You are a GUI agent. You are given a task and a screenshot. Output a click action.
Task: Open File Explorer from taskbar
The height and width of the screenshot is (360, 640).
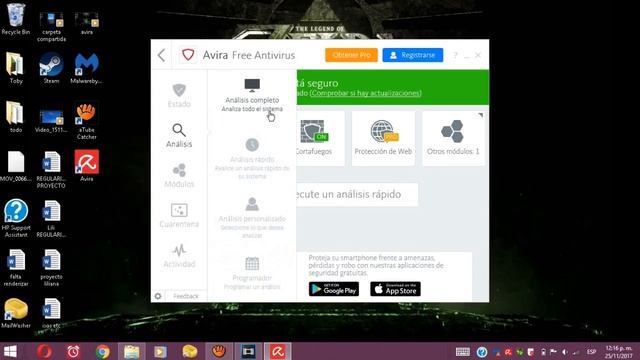[131, 351]
